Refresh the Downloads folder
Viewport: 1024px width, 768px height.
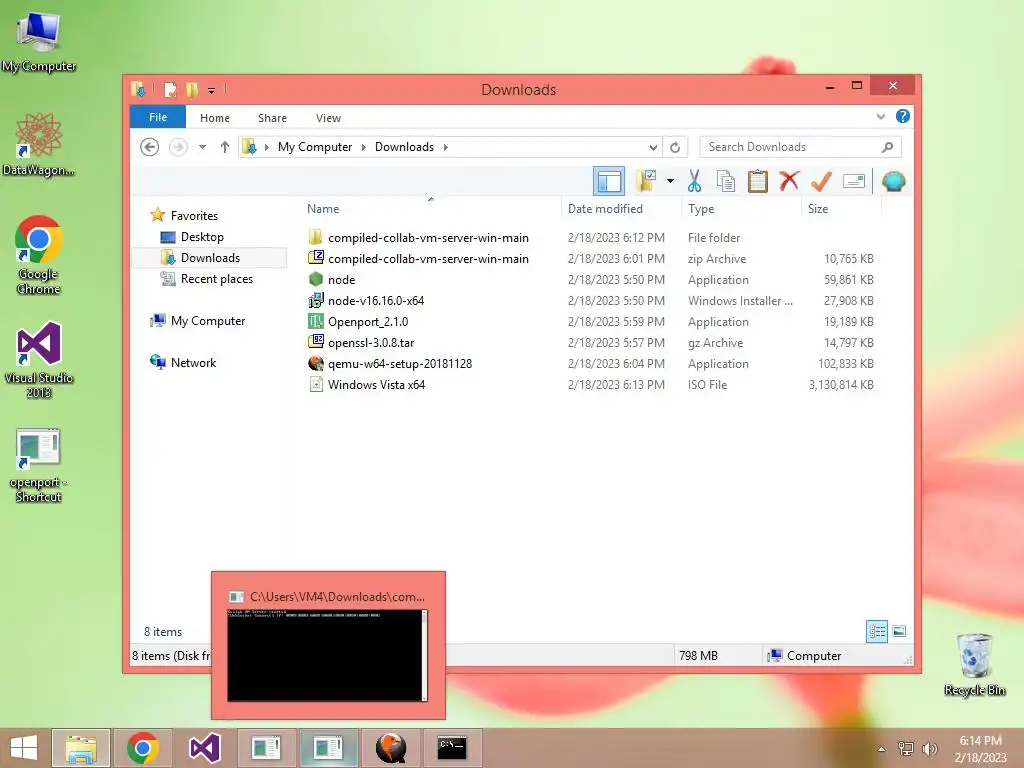click(x=675, y=147)
